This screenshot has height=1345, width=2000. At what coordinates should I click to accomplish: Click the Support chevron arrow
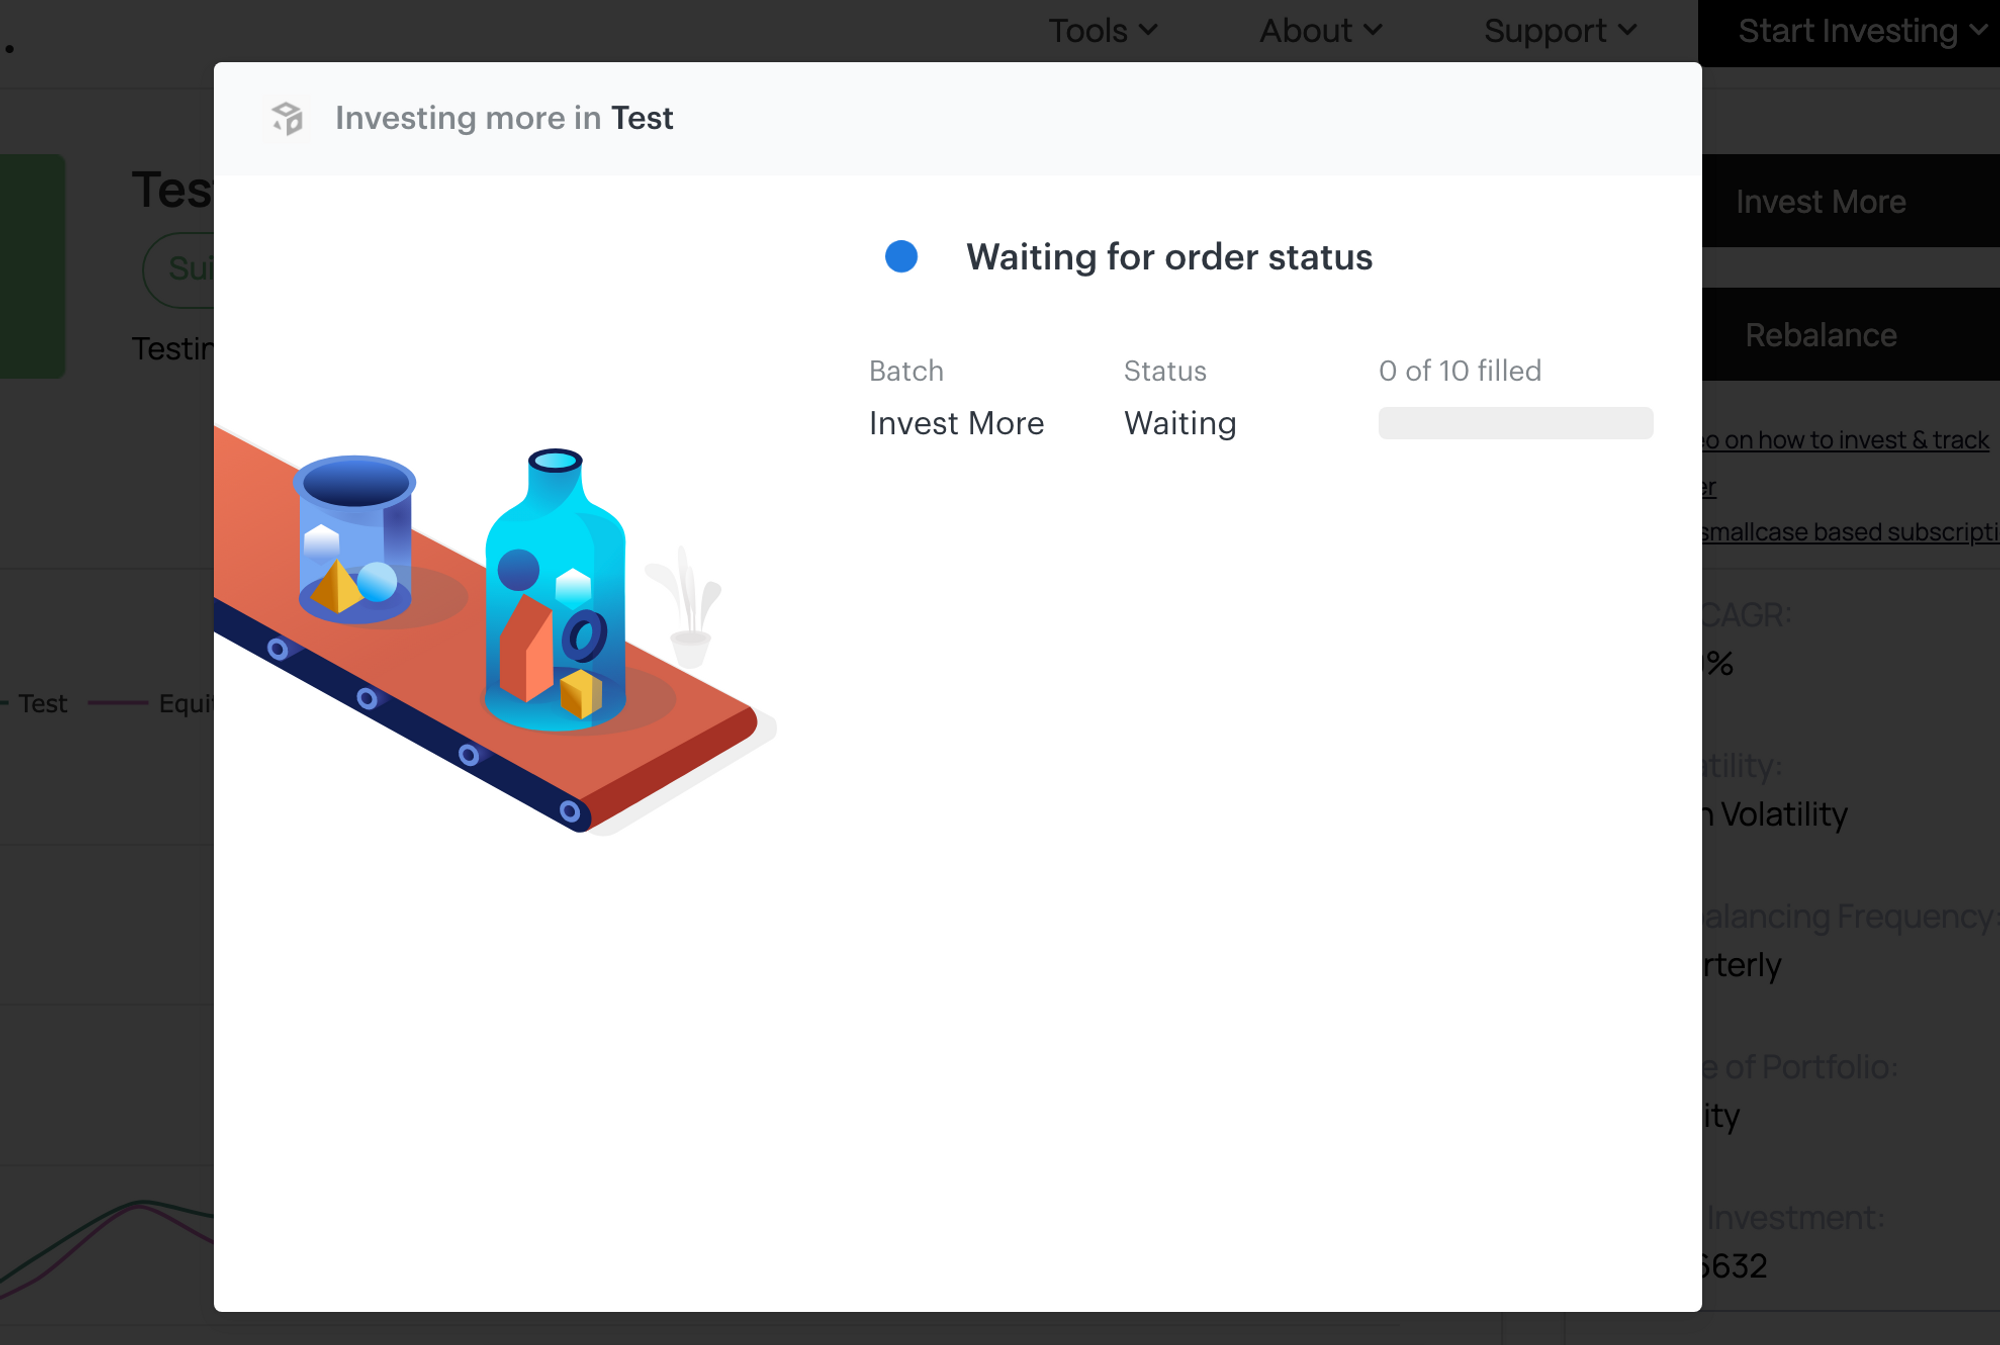point(1628,30)
